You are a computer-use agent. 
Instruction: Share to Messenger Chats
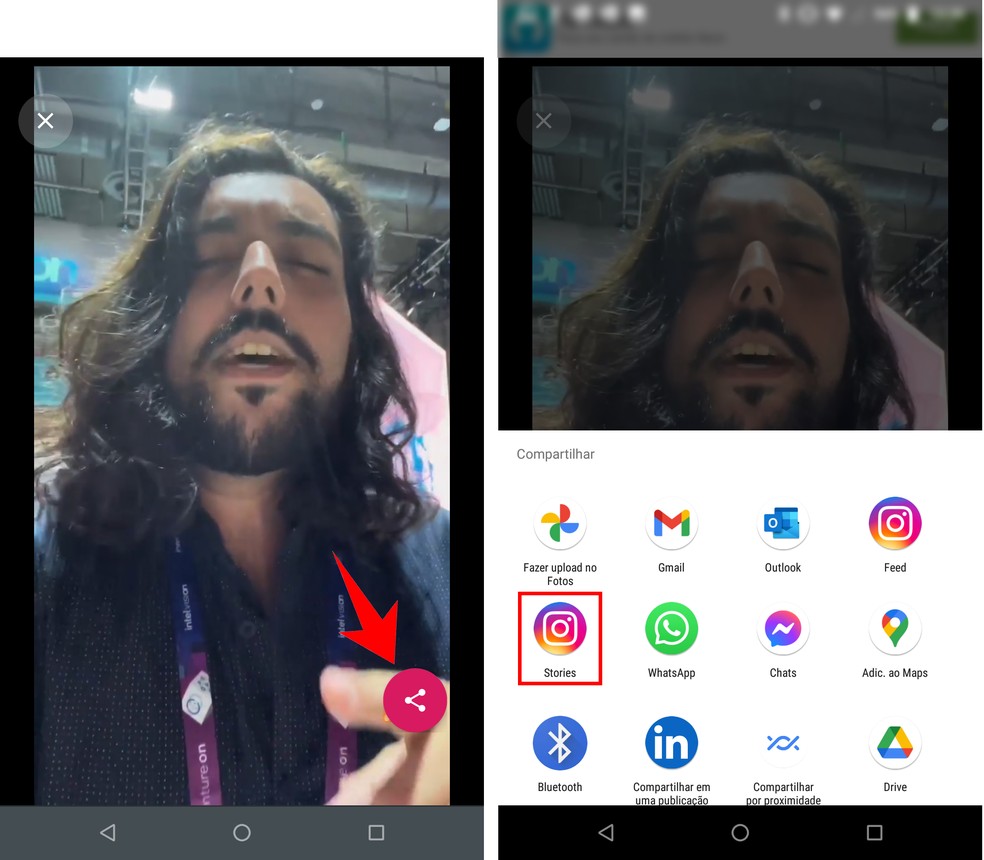783,640
